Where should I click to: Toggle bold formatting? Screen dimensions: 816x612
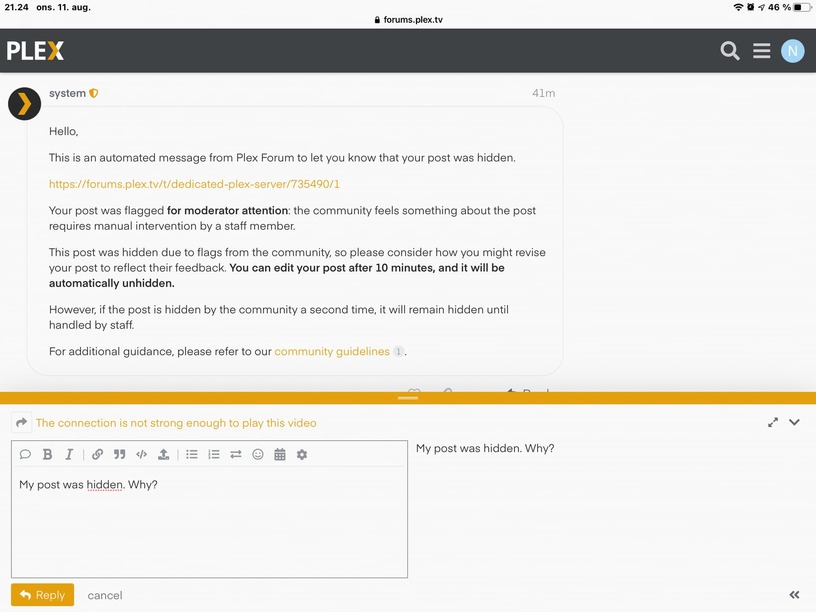click(47, 454)
